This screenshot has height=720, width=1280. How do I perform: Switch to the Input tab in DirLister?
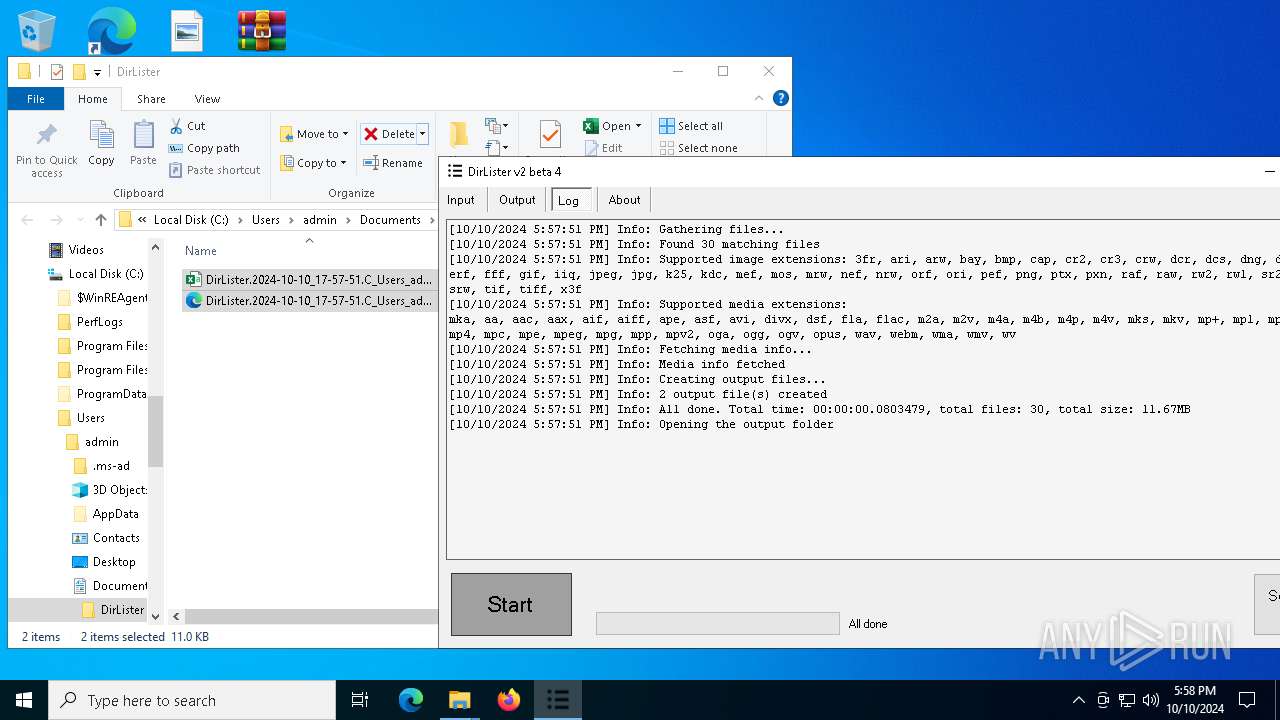461,200
